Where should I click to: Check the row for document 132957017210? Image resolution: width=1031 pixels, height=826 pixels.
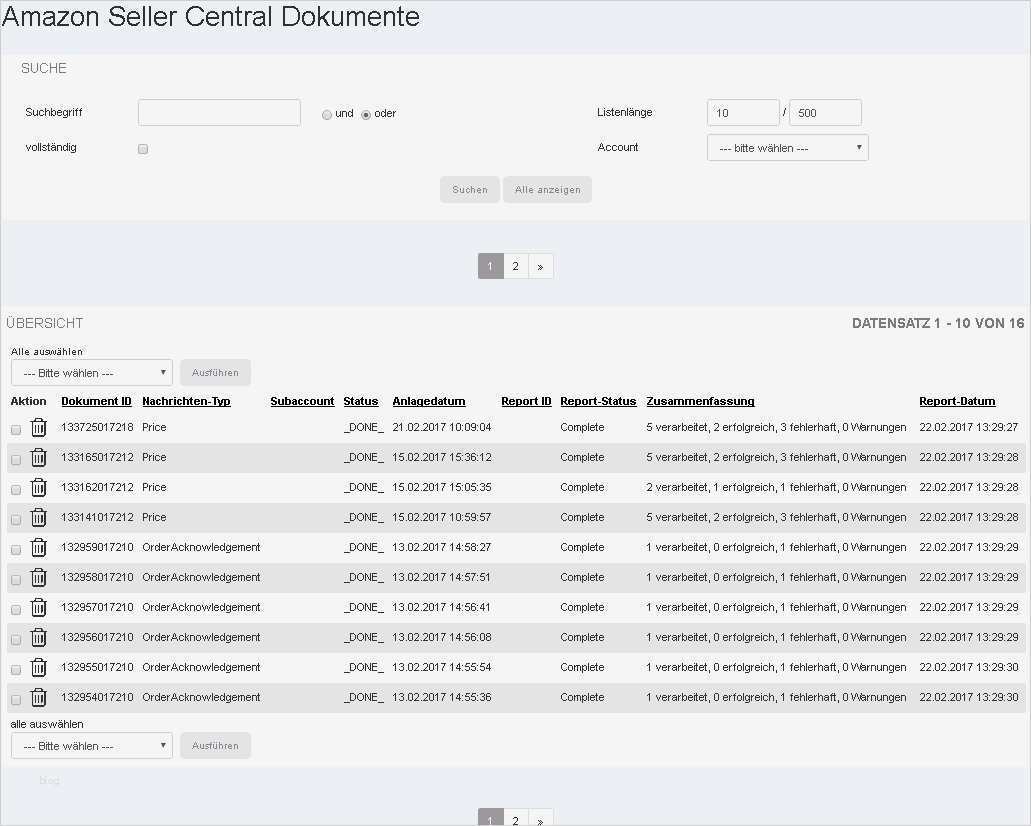(16, 610)
